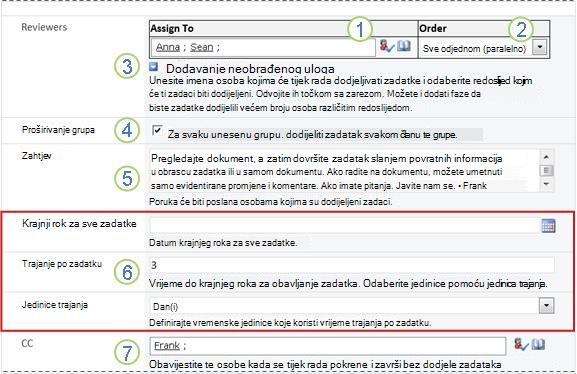
Task: Click the 'Za svaku unesenu grupu' checkbox label
Action: (x=312, y=135)
